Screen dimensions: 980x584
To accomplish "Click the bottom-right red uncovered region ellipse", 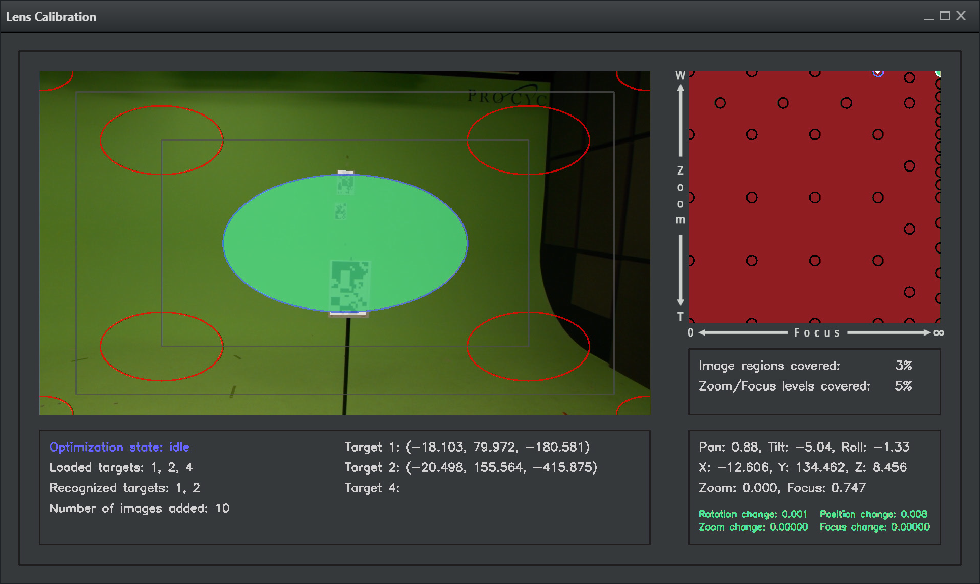I will (x=528, y=343).
